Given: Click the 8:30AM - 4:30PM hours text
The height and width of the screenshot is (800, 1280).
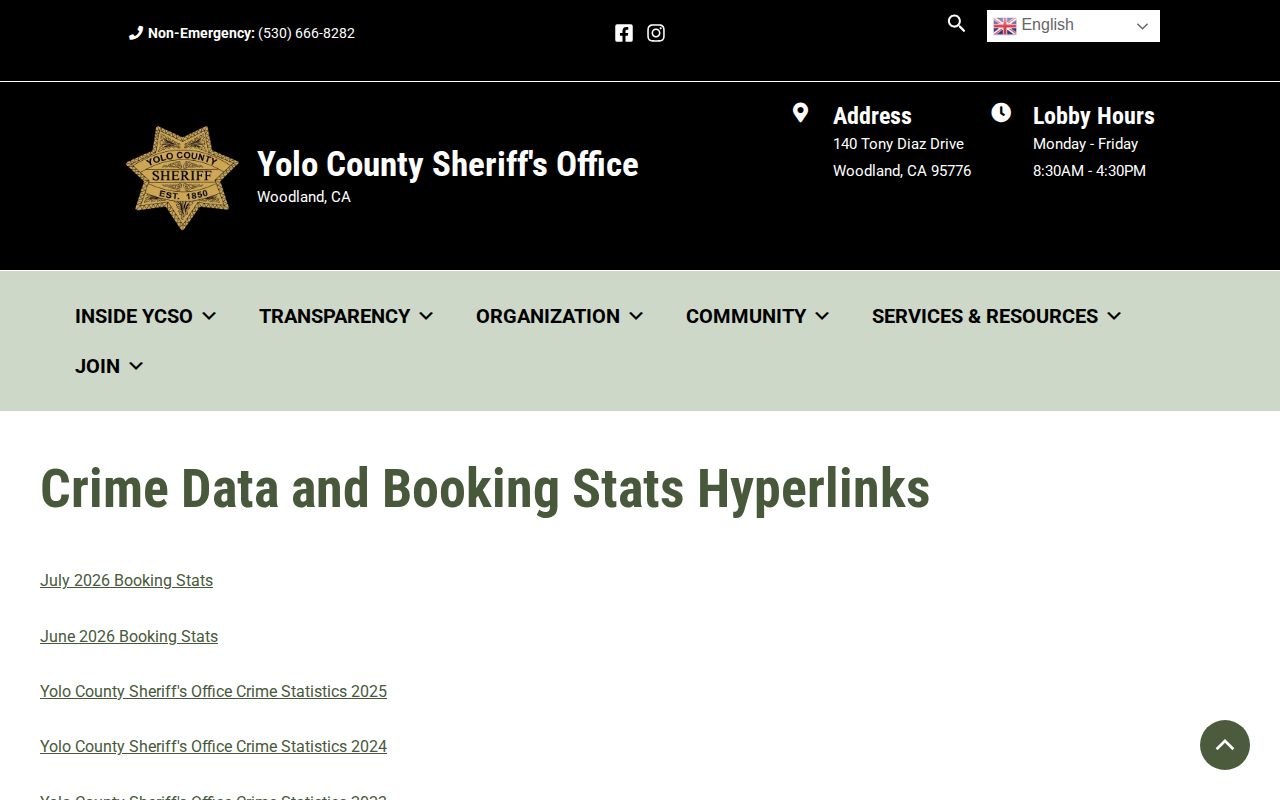Looking at the screenshot, I should pos(1089,171).
